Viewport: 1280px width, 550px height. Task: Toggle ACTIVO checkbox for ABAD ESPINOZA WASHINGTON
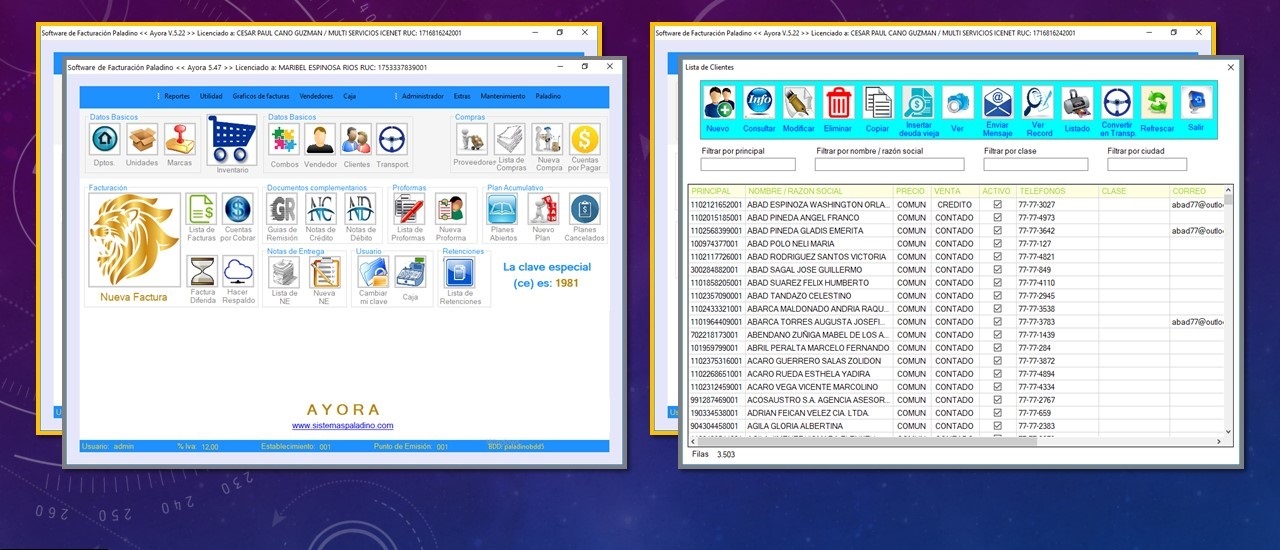coord(997,205)
